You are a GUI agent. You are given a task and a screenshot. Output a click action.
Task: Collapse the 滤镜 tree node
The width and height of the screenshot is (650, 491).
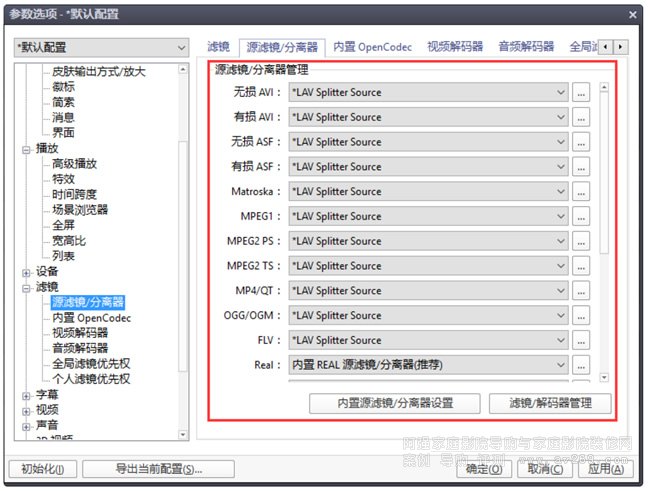click(27, 287)
